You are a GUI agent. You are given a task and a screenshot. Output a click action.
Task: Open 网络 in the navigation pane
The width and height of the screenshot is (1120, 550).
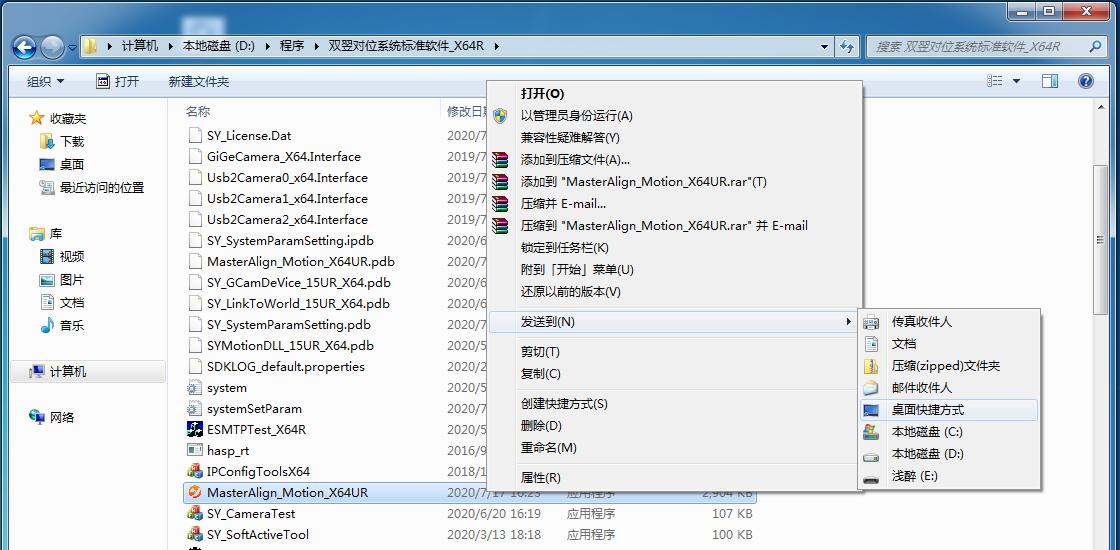pos(61,417)
